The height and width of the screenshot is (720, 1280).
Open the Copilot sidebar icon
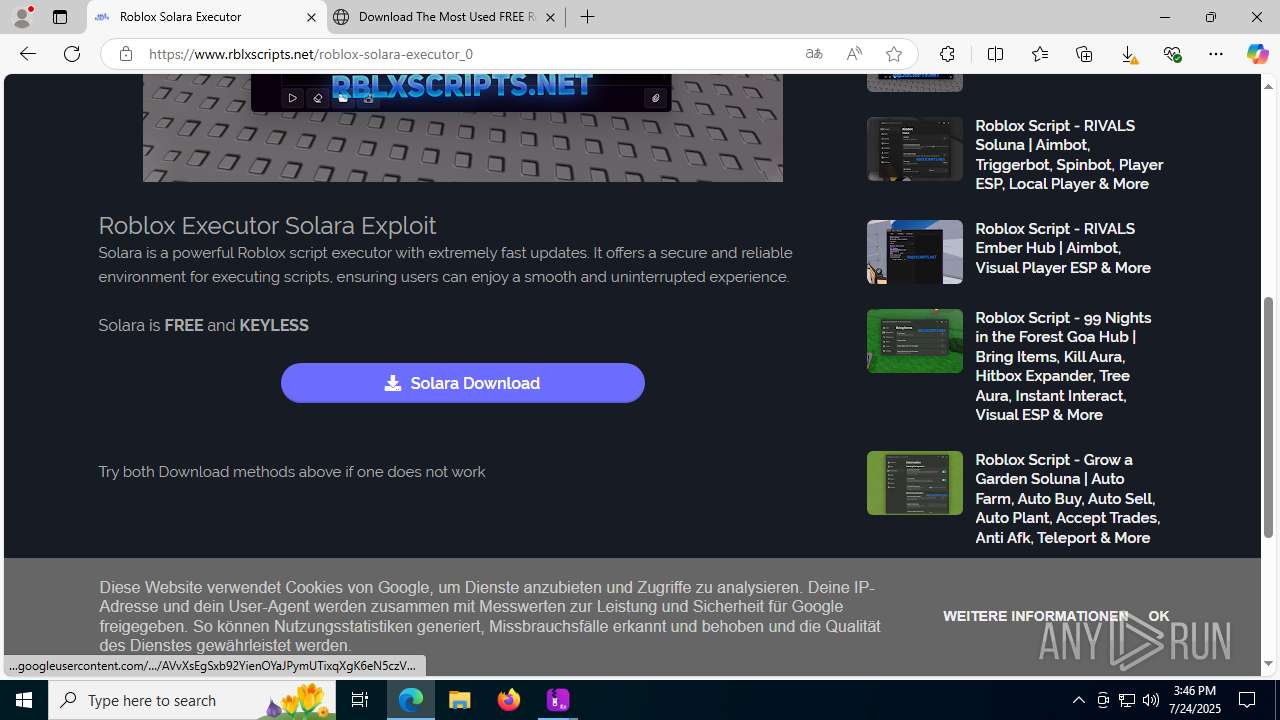[x=1257, y=54]
